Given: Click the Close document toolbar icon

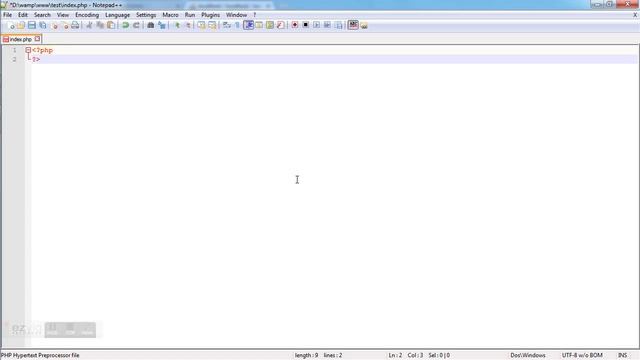Looking at the screenshot, I should coord(54,25).
